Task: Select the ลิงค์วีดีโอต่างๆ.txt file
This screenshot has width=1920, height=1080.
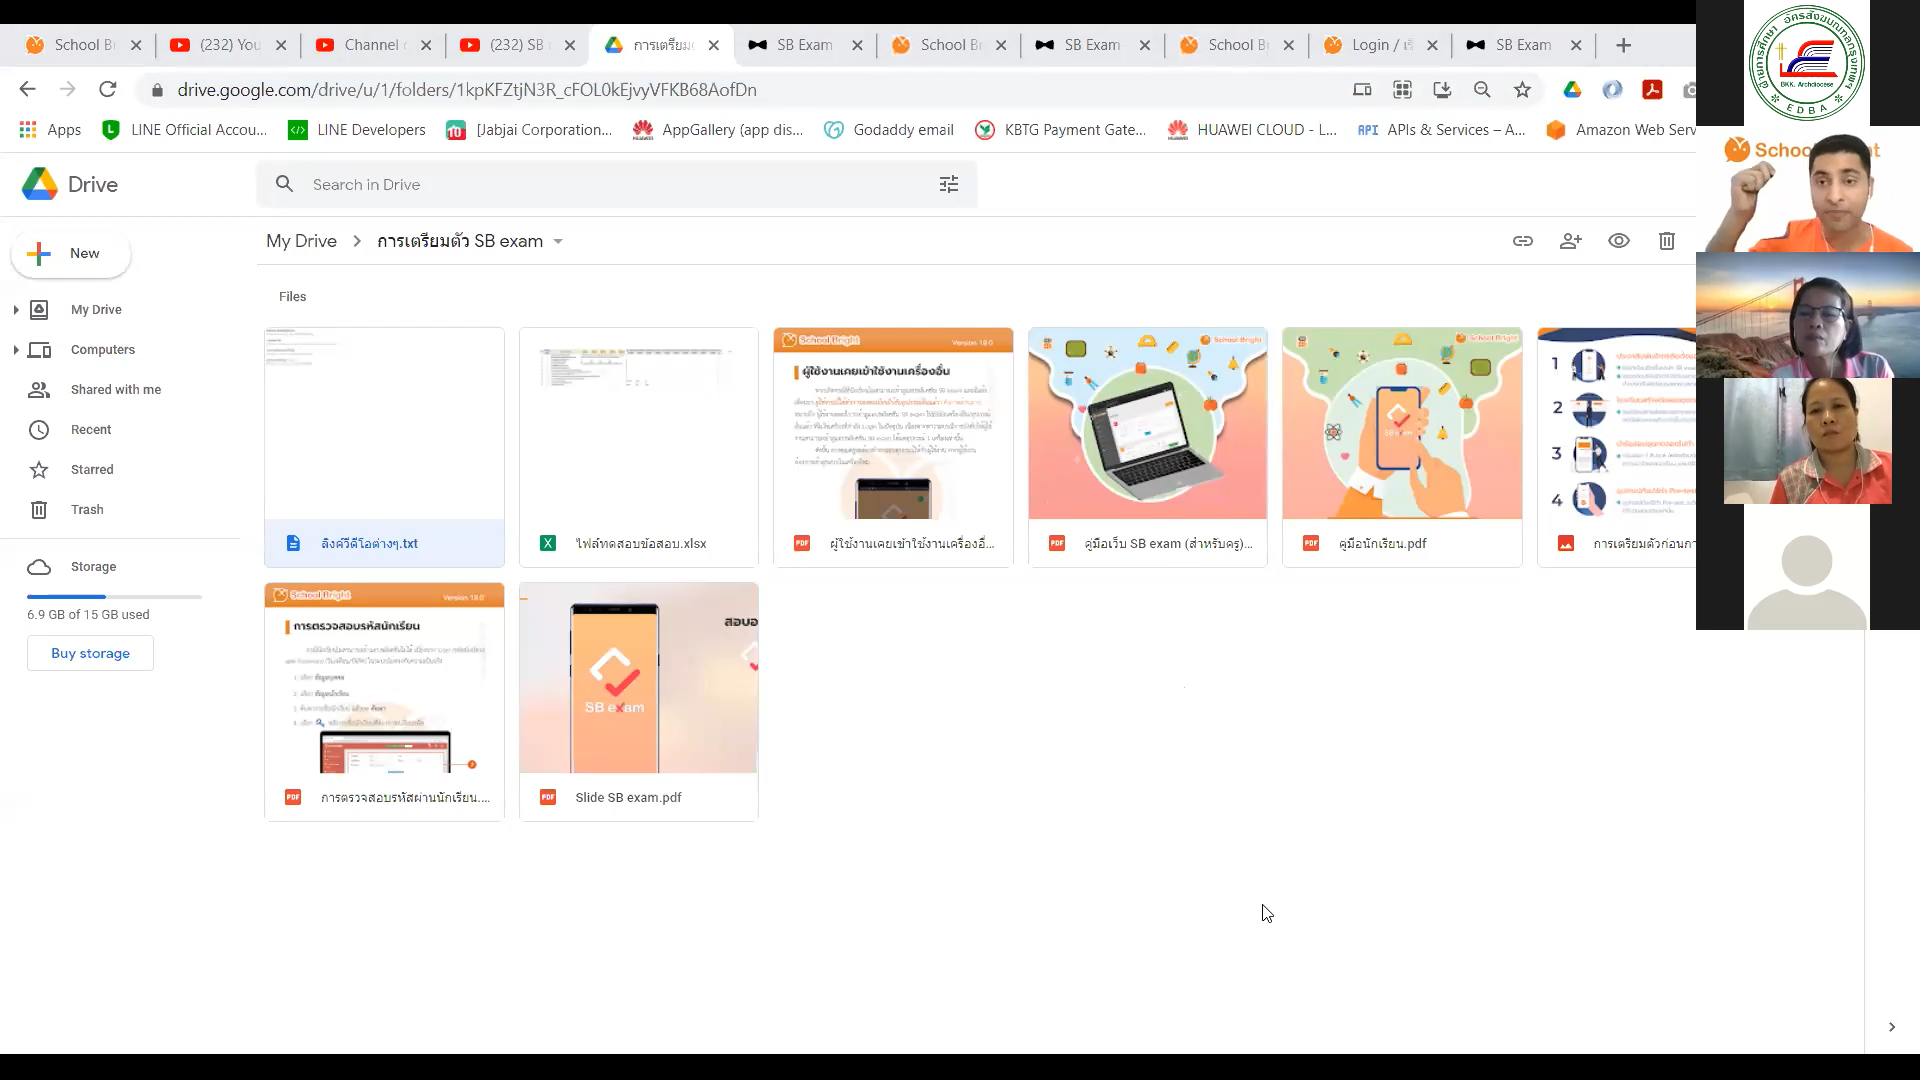Action: tap(384, 447)
